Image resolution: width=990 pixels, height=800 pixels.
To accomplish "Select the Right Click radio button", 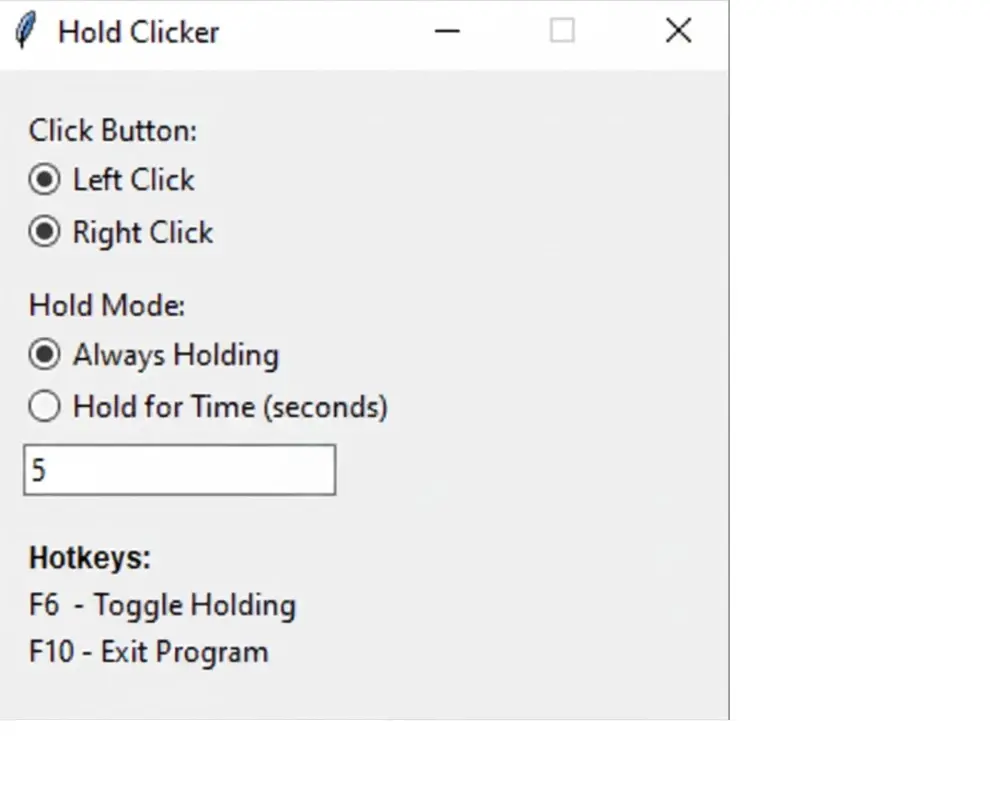I will [44, 232].
